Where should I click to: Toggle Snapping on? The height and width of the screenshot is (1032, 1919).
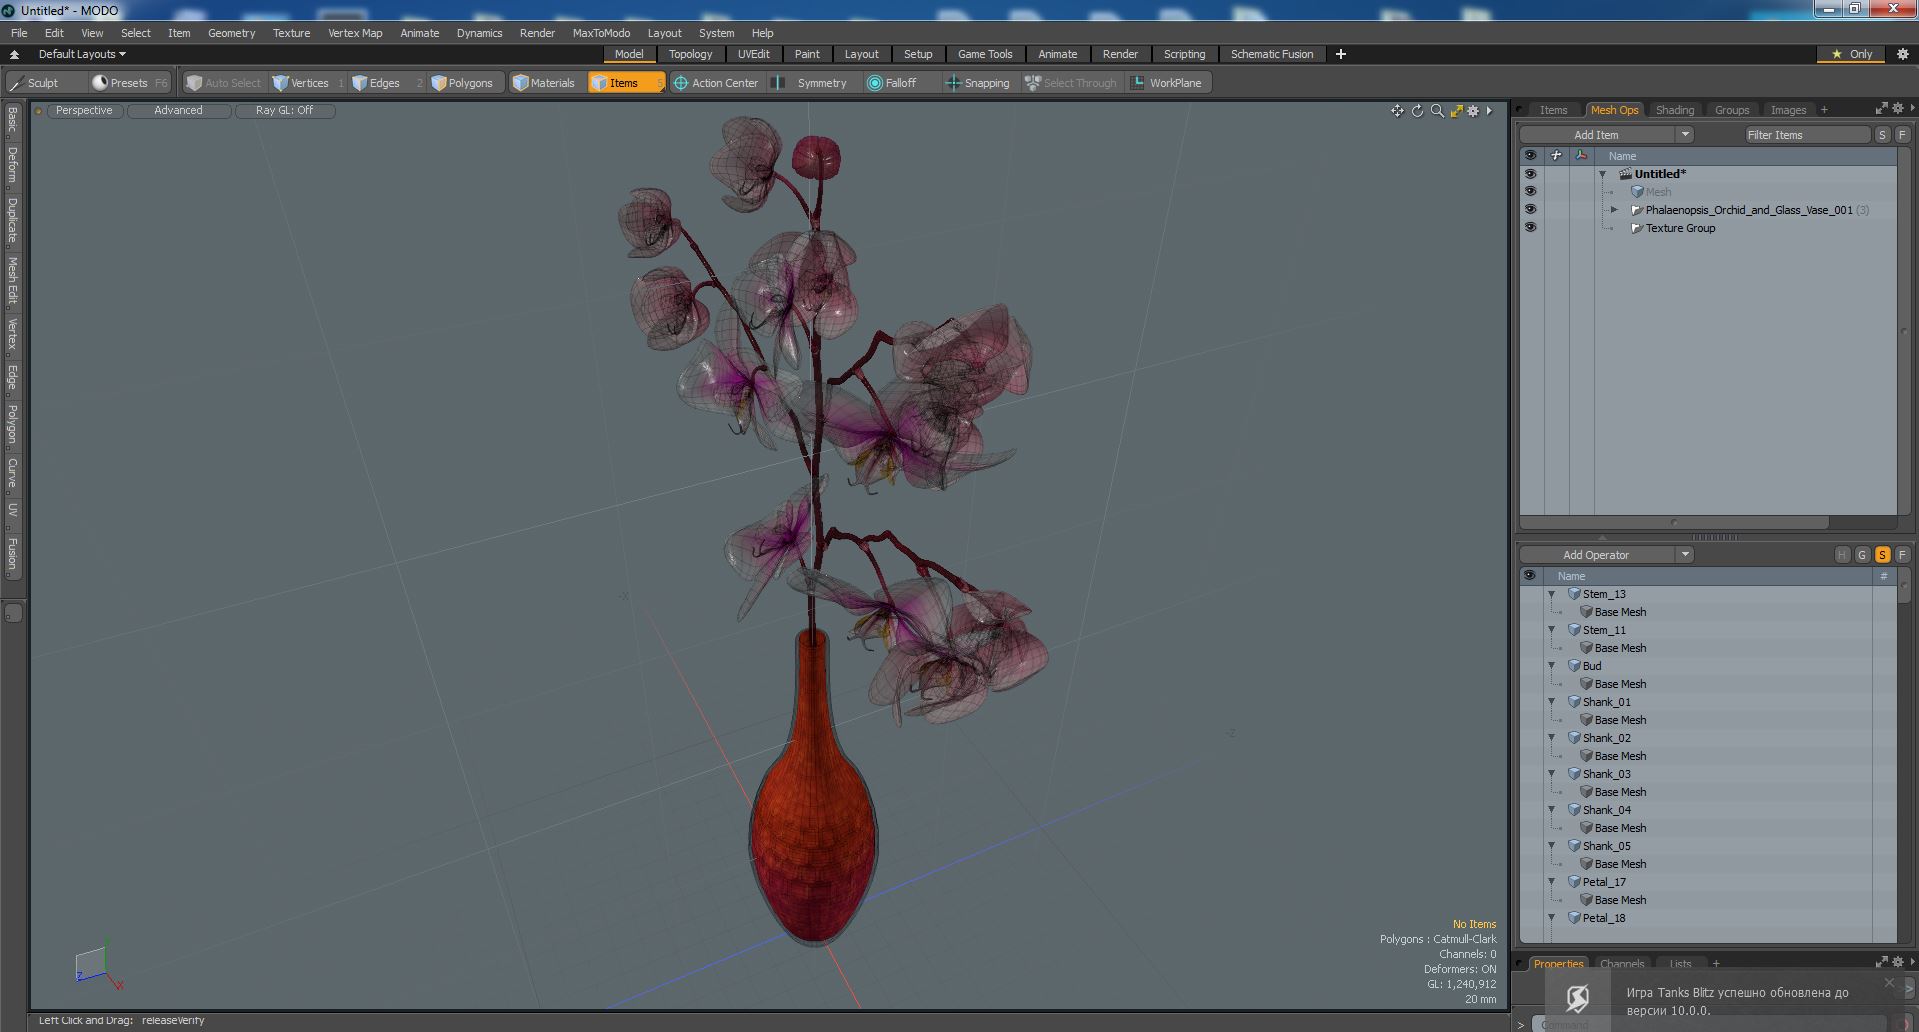978,83
